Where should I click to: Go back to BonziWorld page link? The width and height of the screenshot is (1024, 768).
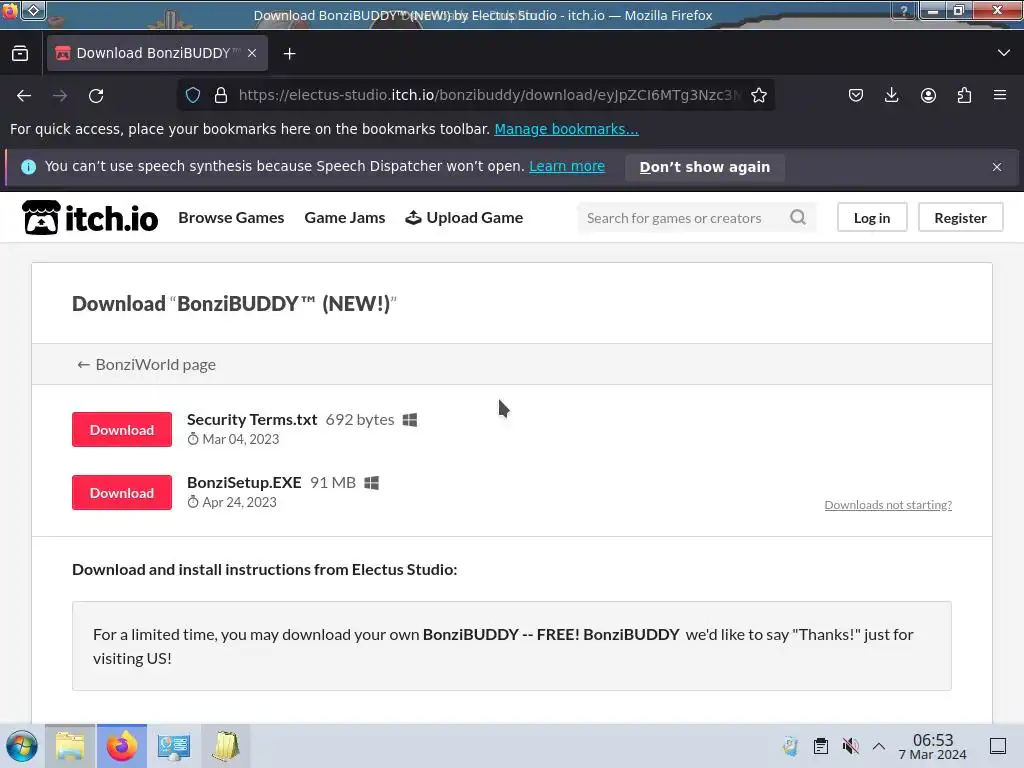coord(146,364)
